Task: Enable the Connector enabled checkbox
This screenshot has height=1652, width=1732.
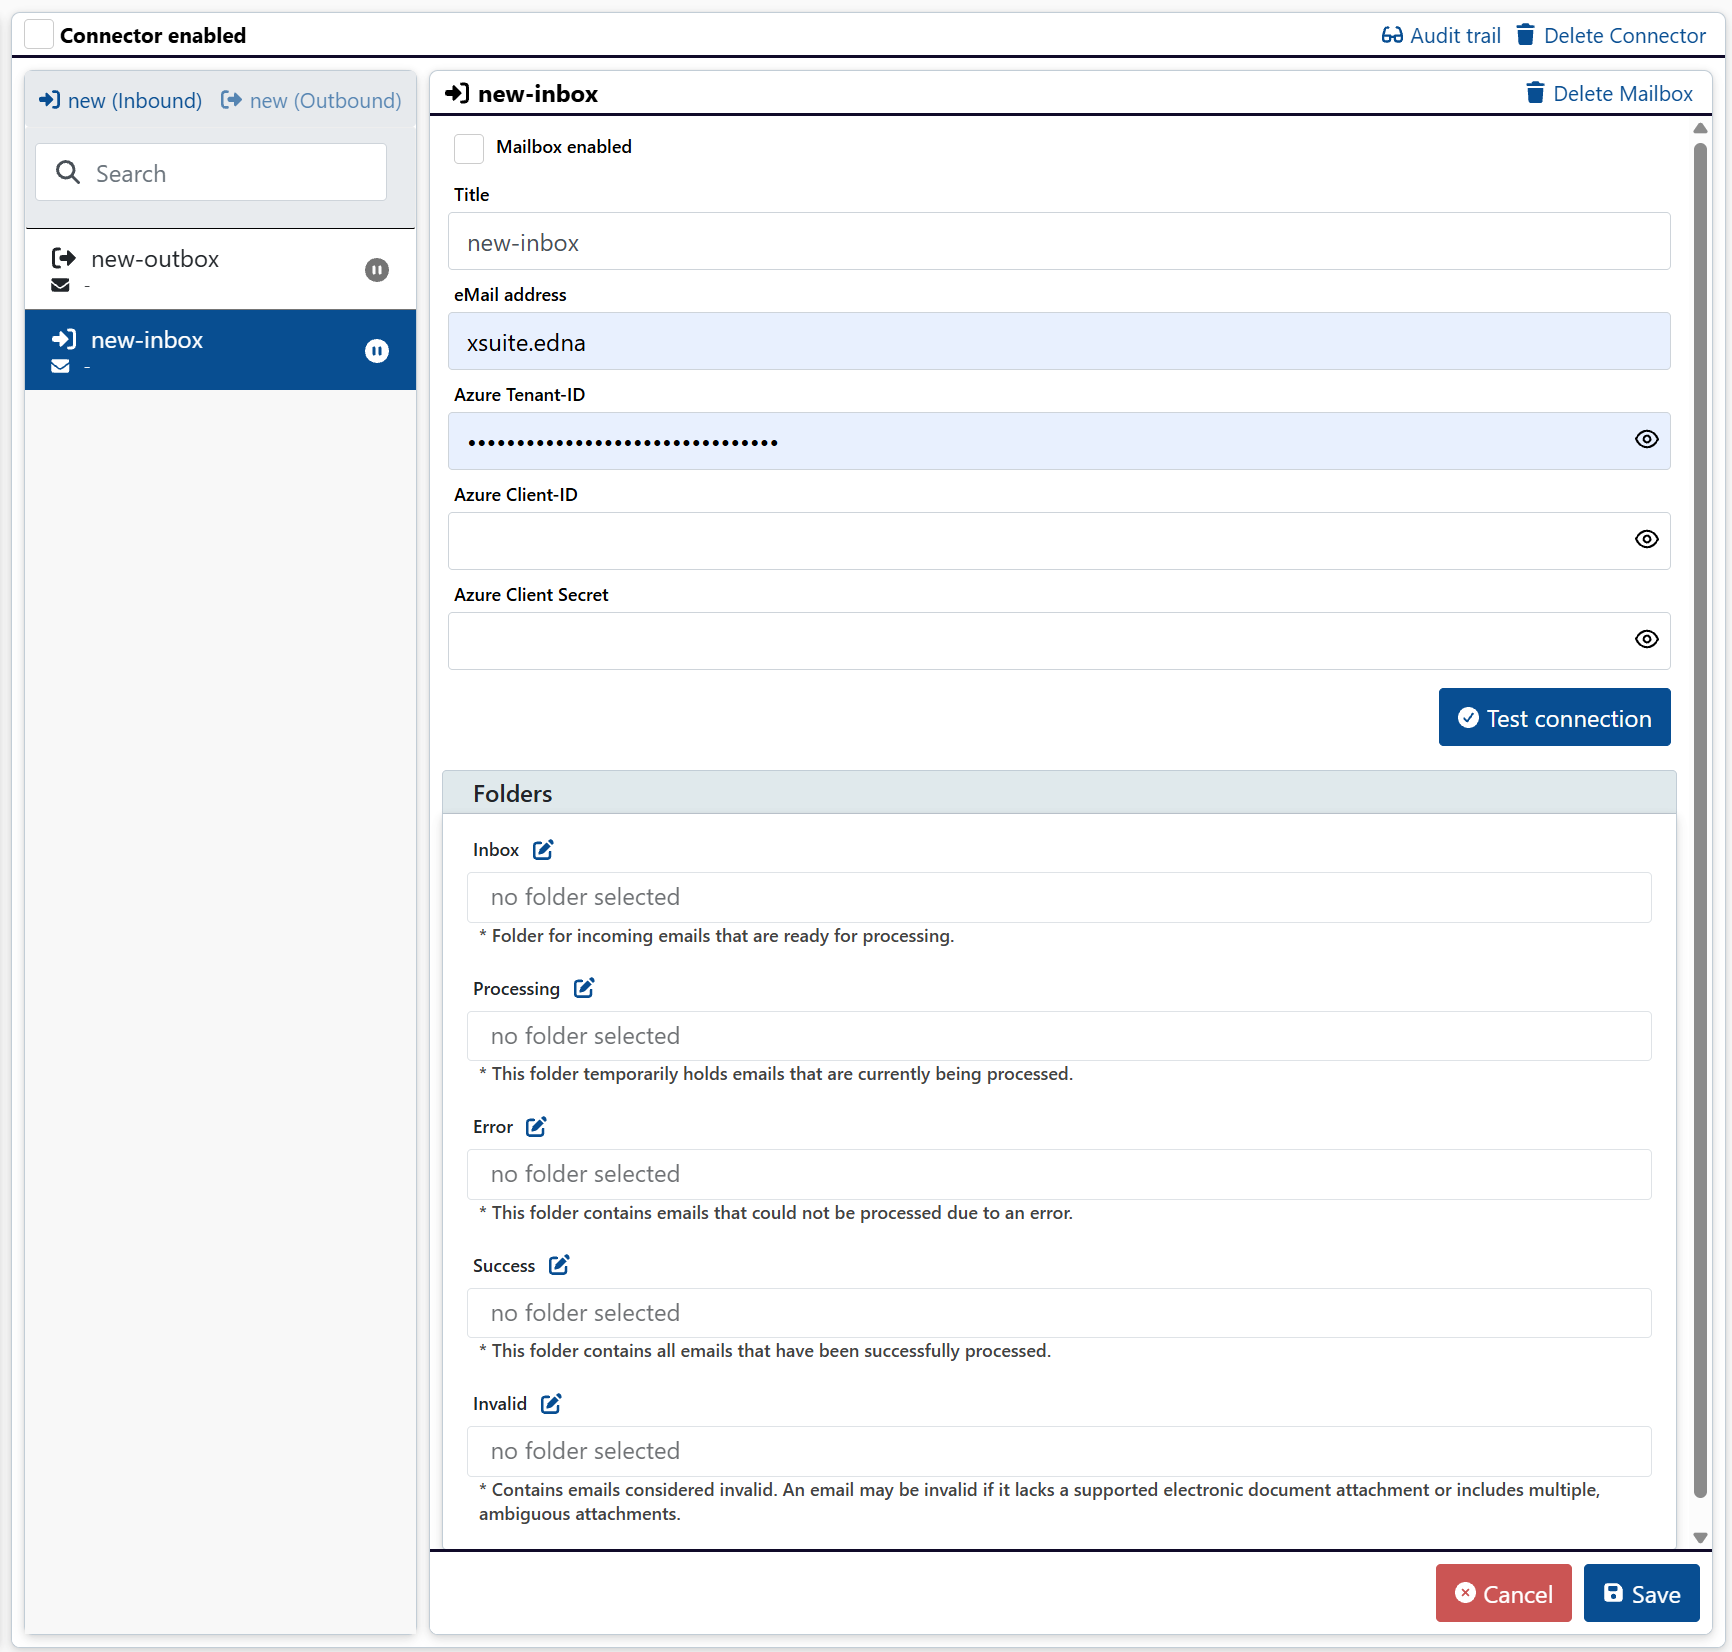Action: (x=39, y=33)
